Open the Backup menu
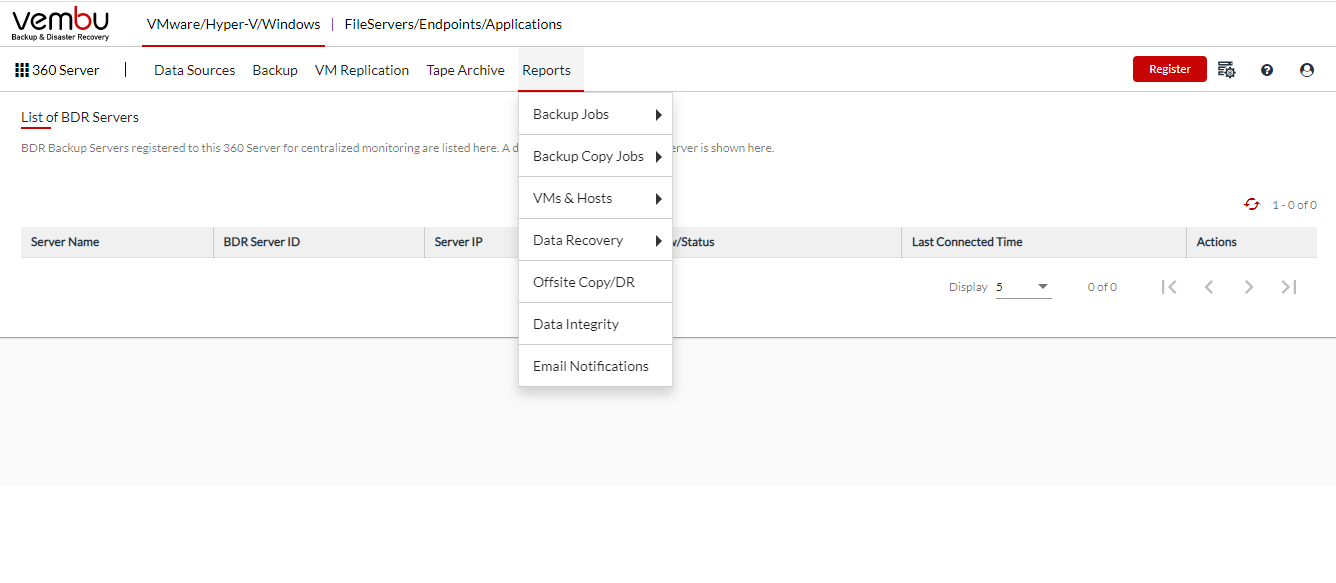 (x=275, y=70)
